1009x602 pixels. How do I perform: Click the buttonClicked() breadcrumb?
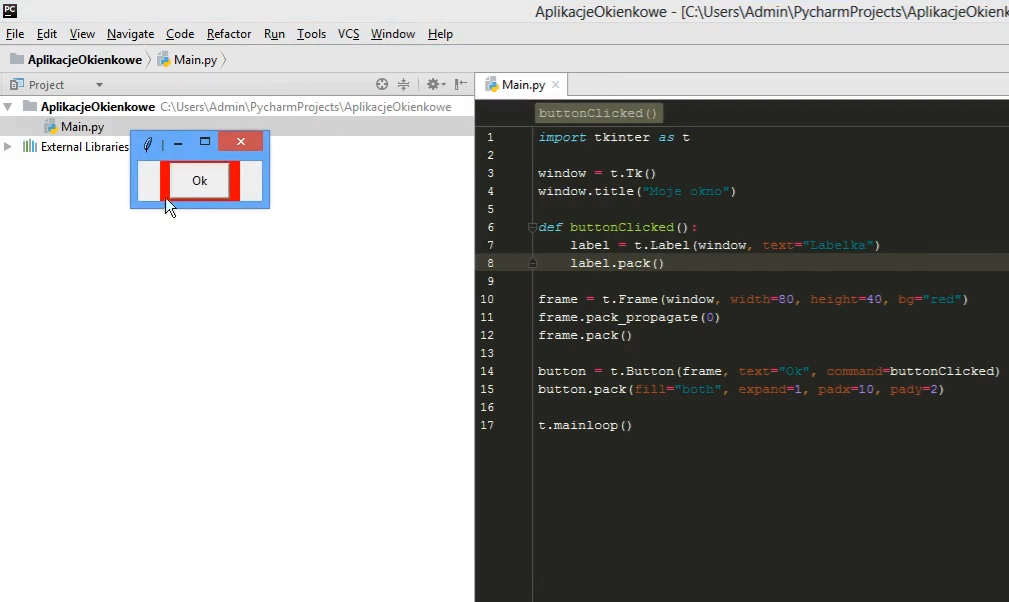(599, 113)
